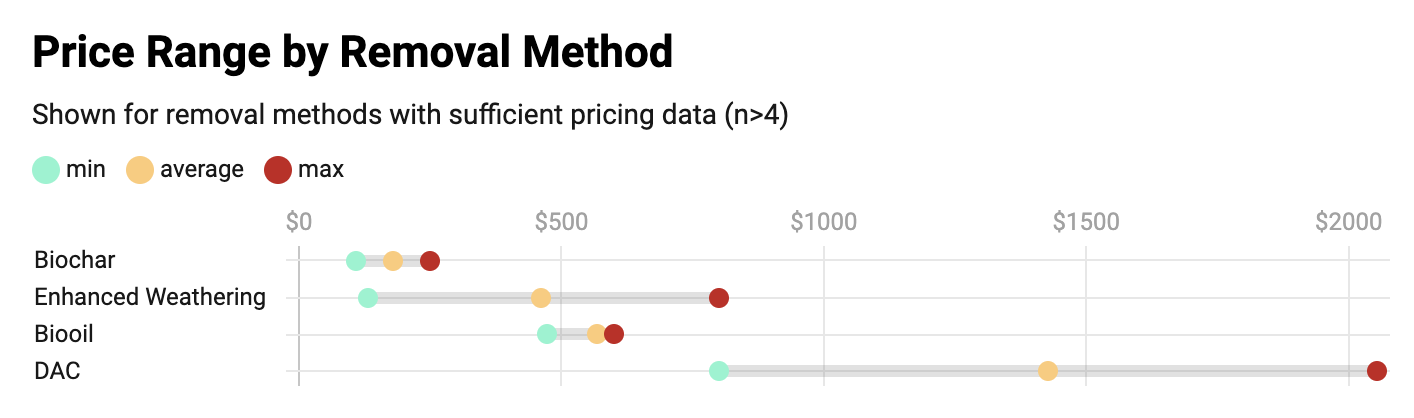Select the DAC minimum price dot
The height and width of the screenshot is (418, 1414).
pos(719,371)
